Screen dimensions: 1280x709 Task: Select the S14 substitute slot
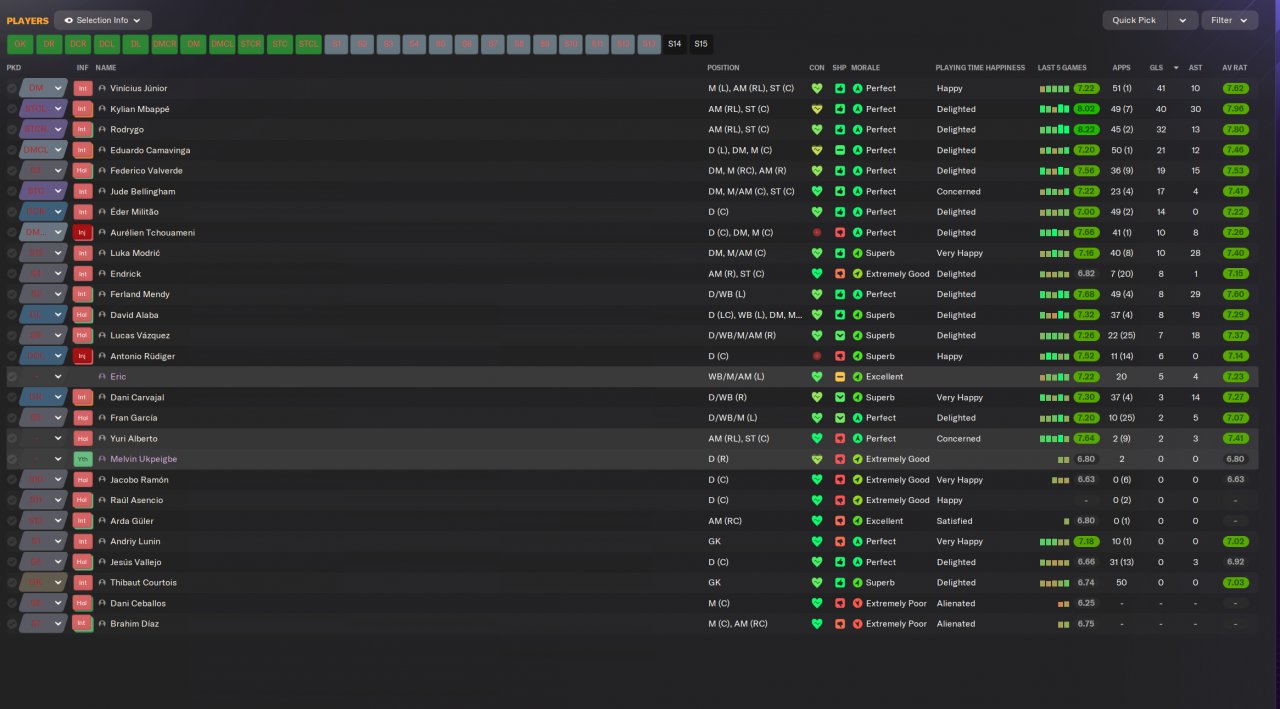(674, 44)
